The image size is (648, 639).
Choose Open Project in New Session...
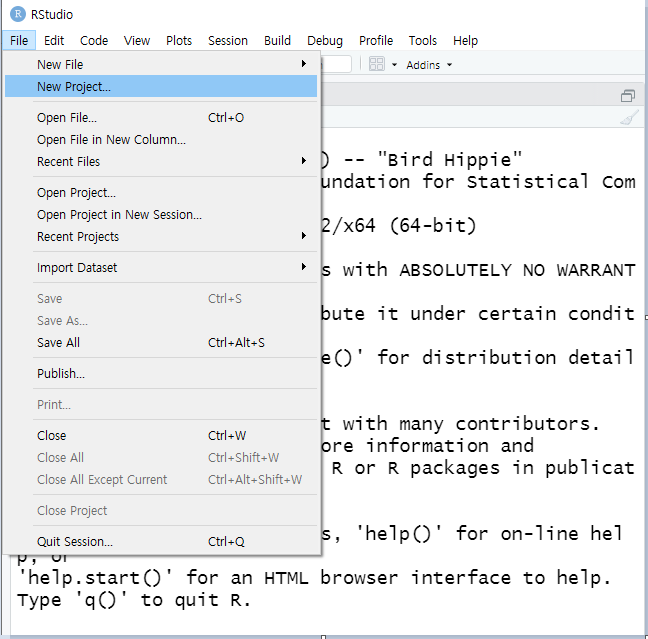point(161,215)
